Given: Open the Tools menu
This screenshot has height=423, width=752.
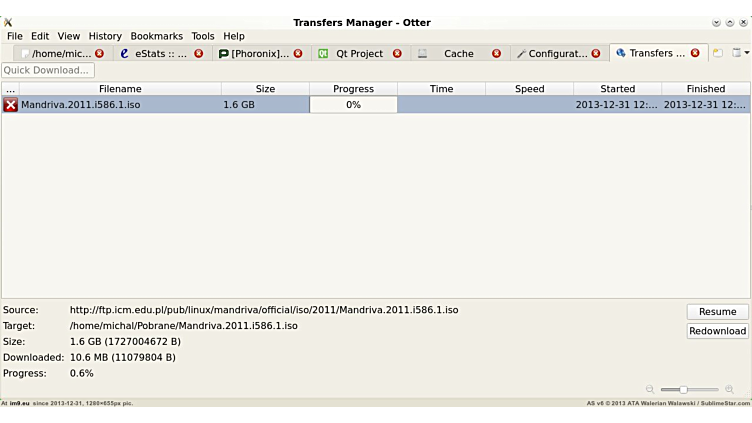Looking at the screenshot, I should [x=203, y=36].
